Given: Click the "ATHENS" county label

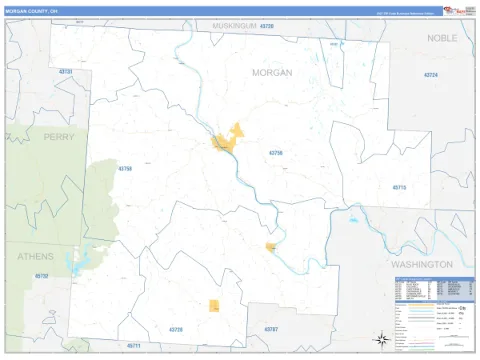Looking at the screenshot, I should coord(35,256).
